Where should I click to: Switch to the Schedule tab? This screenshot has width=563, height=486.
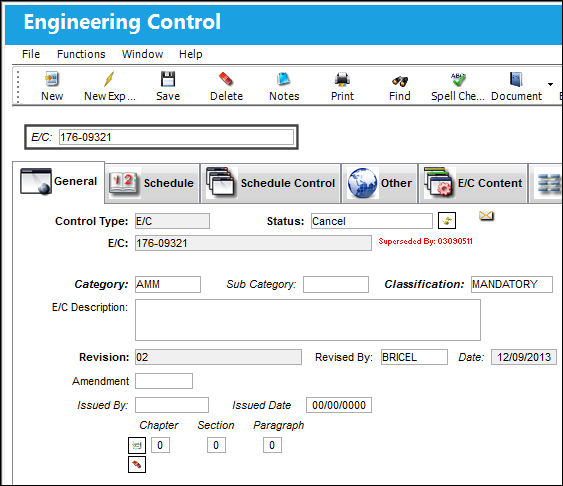click(152, 183)
